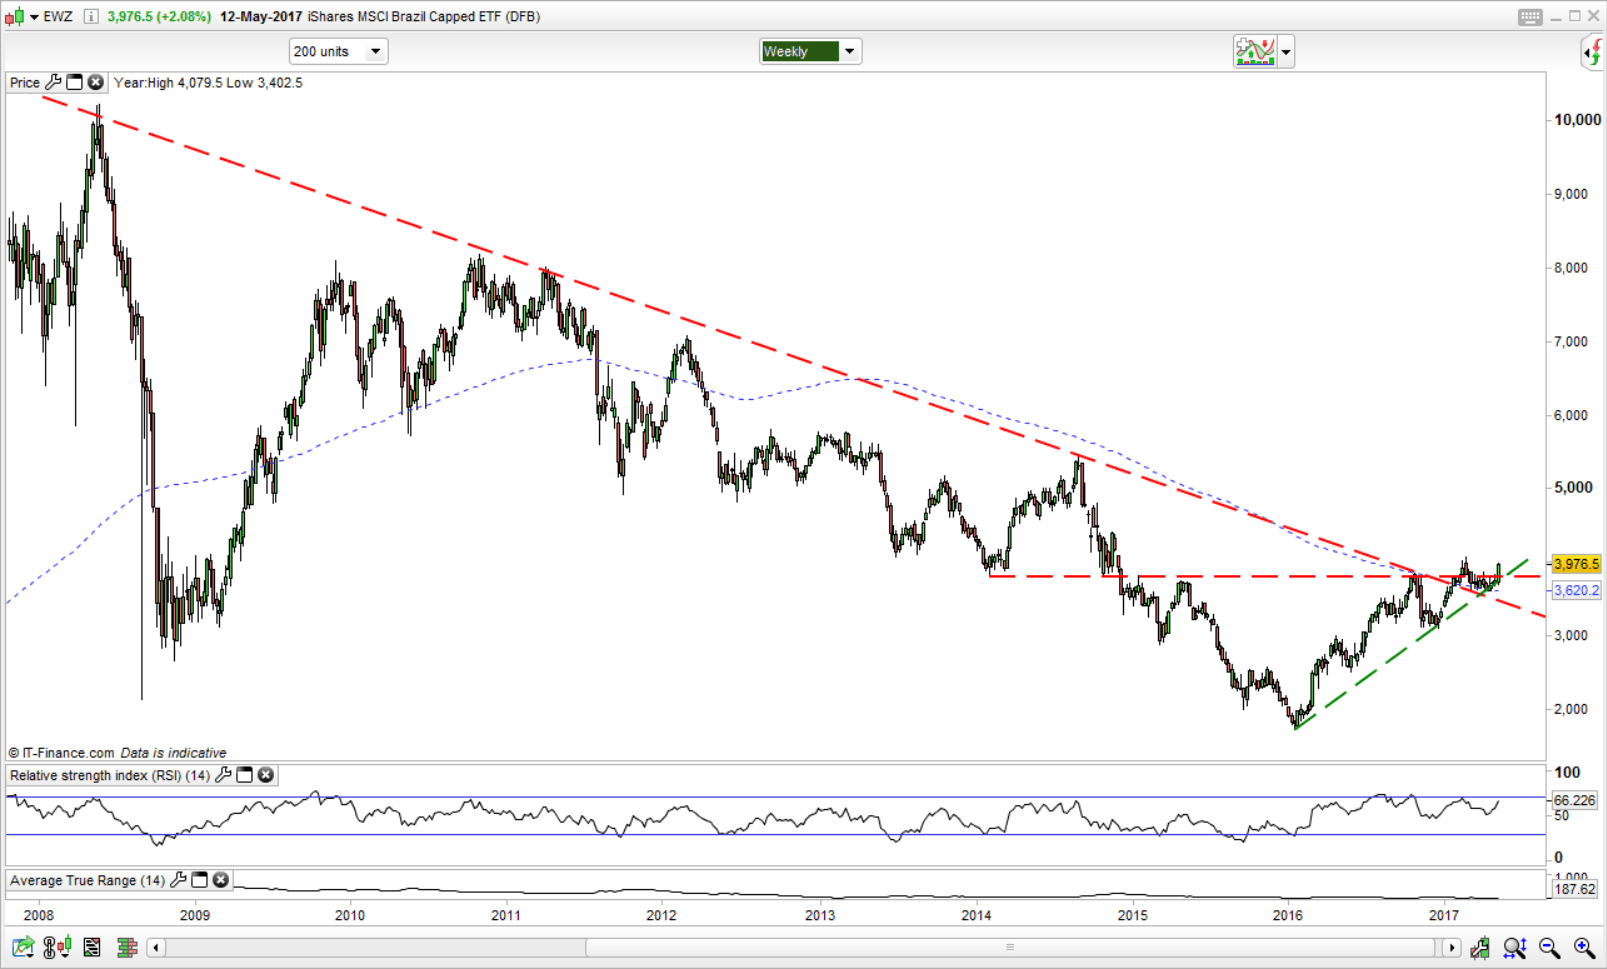Open chart style menu beside EWZ

pyautogui.click(x=34, y=17)
